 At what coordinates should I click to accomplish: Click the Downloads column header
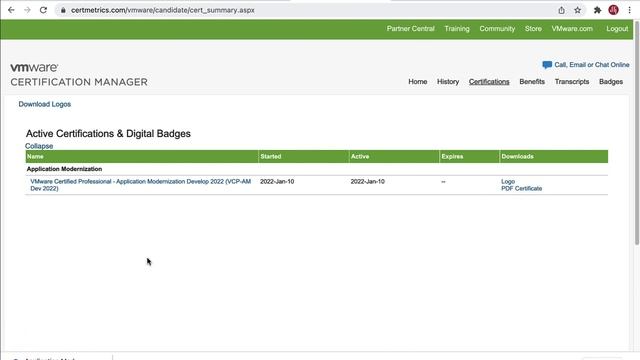tap(554, 156)
